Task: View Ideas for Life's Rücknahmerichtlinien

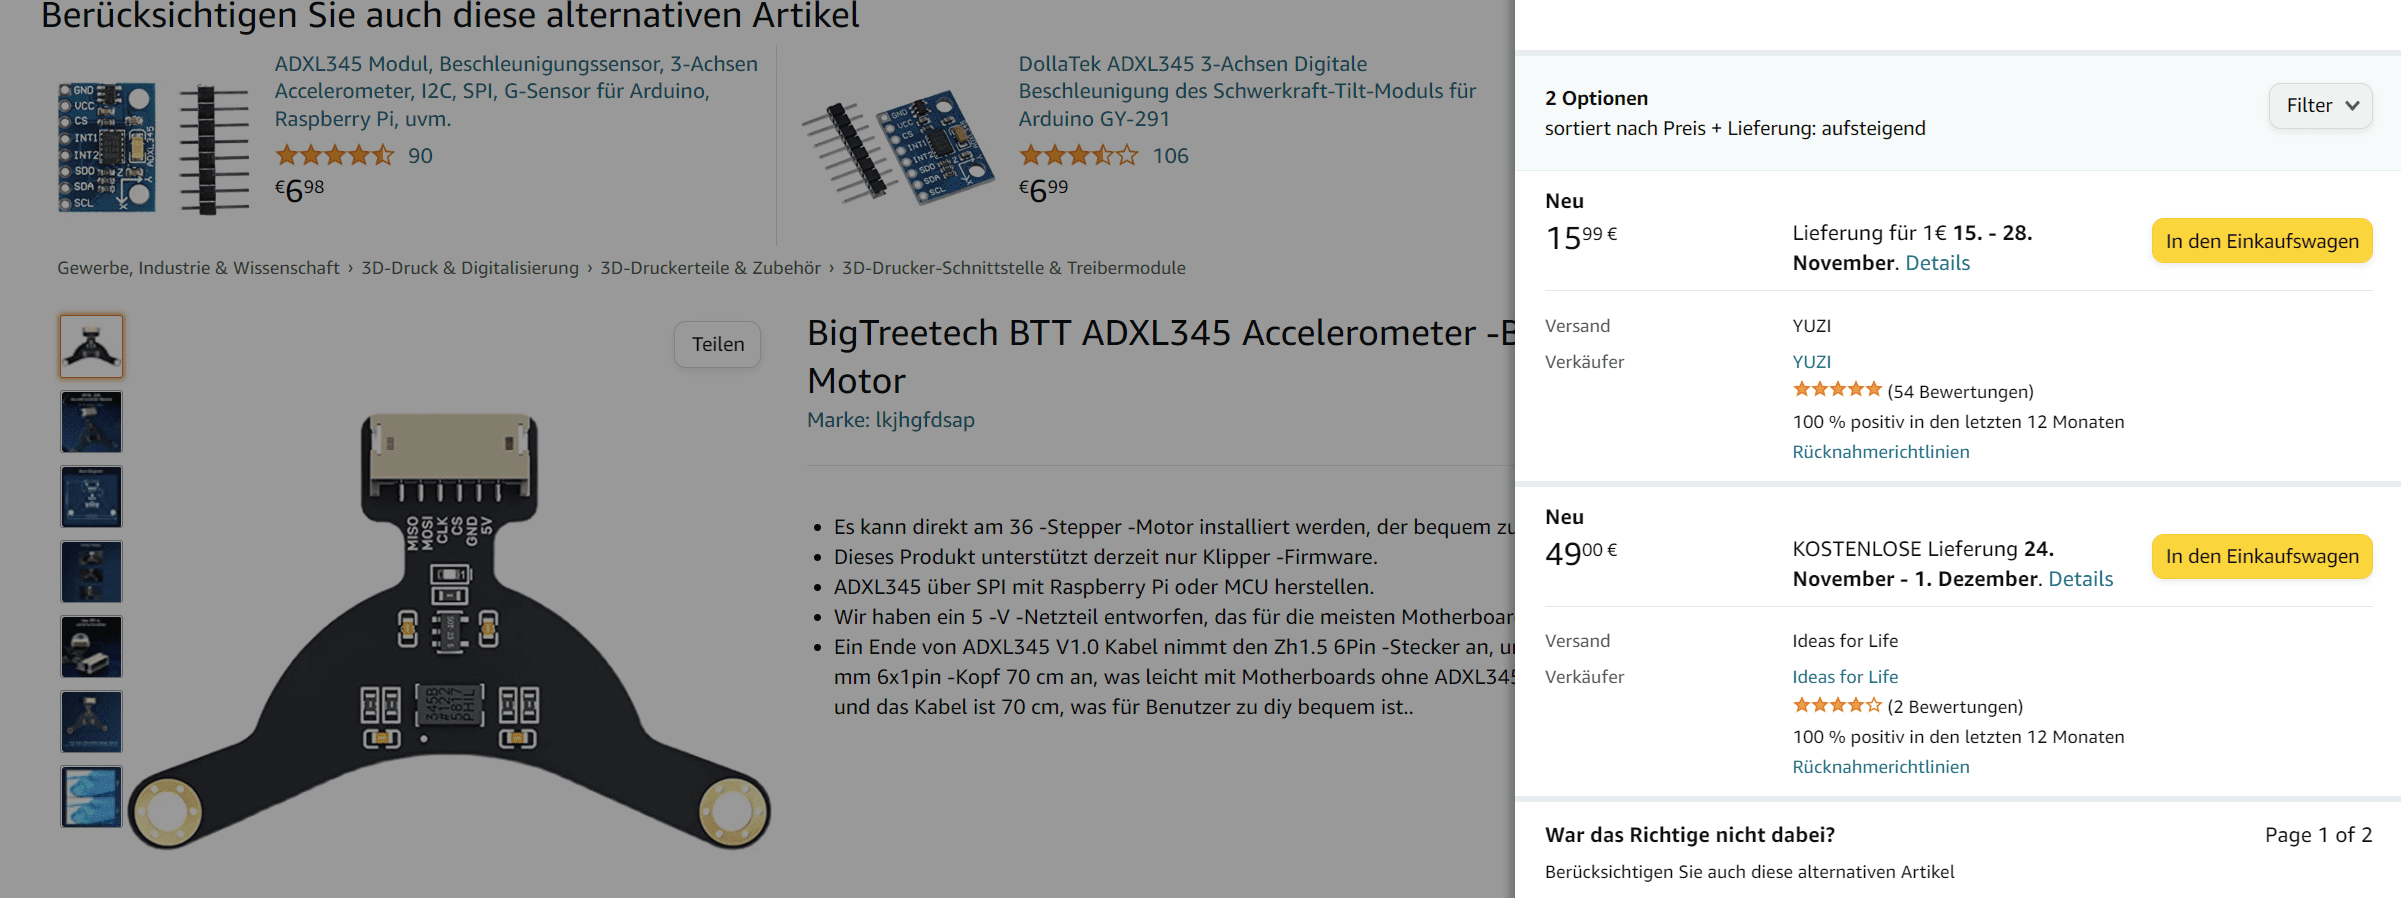Action: click(x=1880, y=767)
